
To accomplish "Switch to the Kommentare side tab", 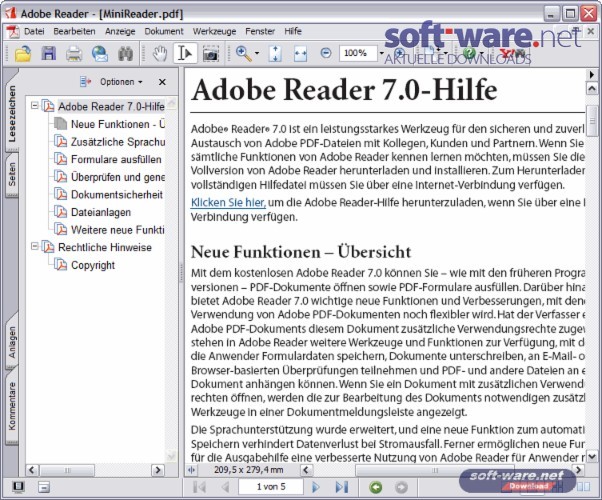I will tap(12, 406).
